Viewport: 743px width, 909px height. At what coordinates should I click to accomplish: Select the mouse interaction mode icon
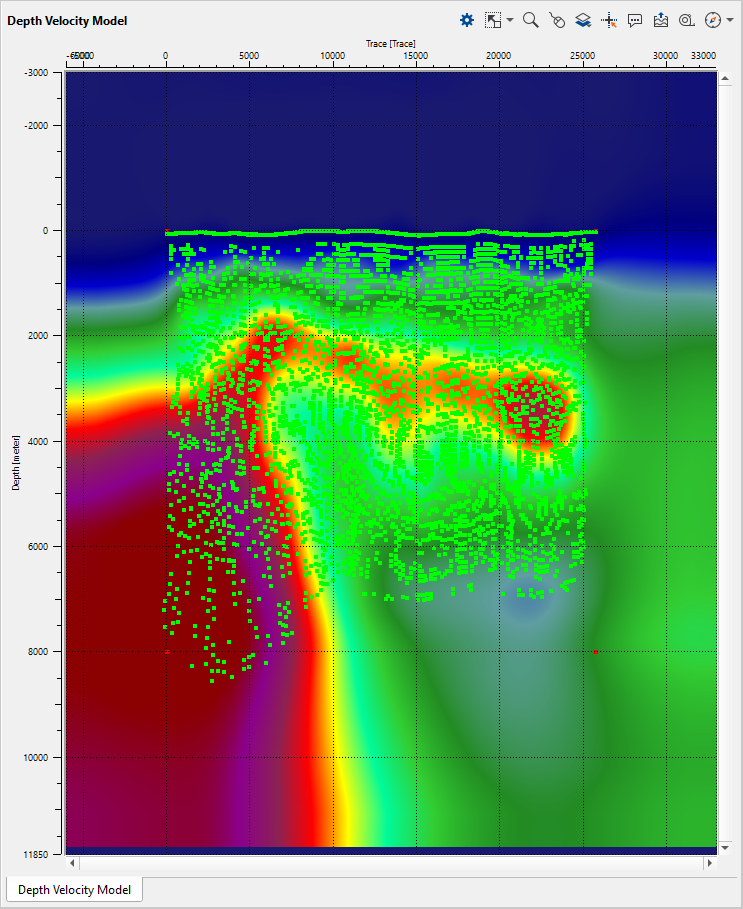(558, 20)
